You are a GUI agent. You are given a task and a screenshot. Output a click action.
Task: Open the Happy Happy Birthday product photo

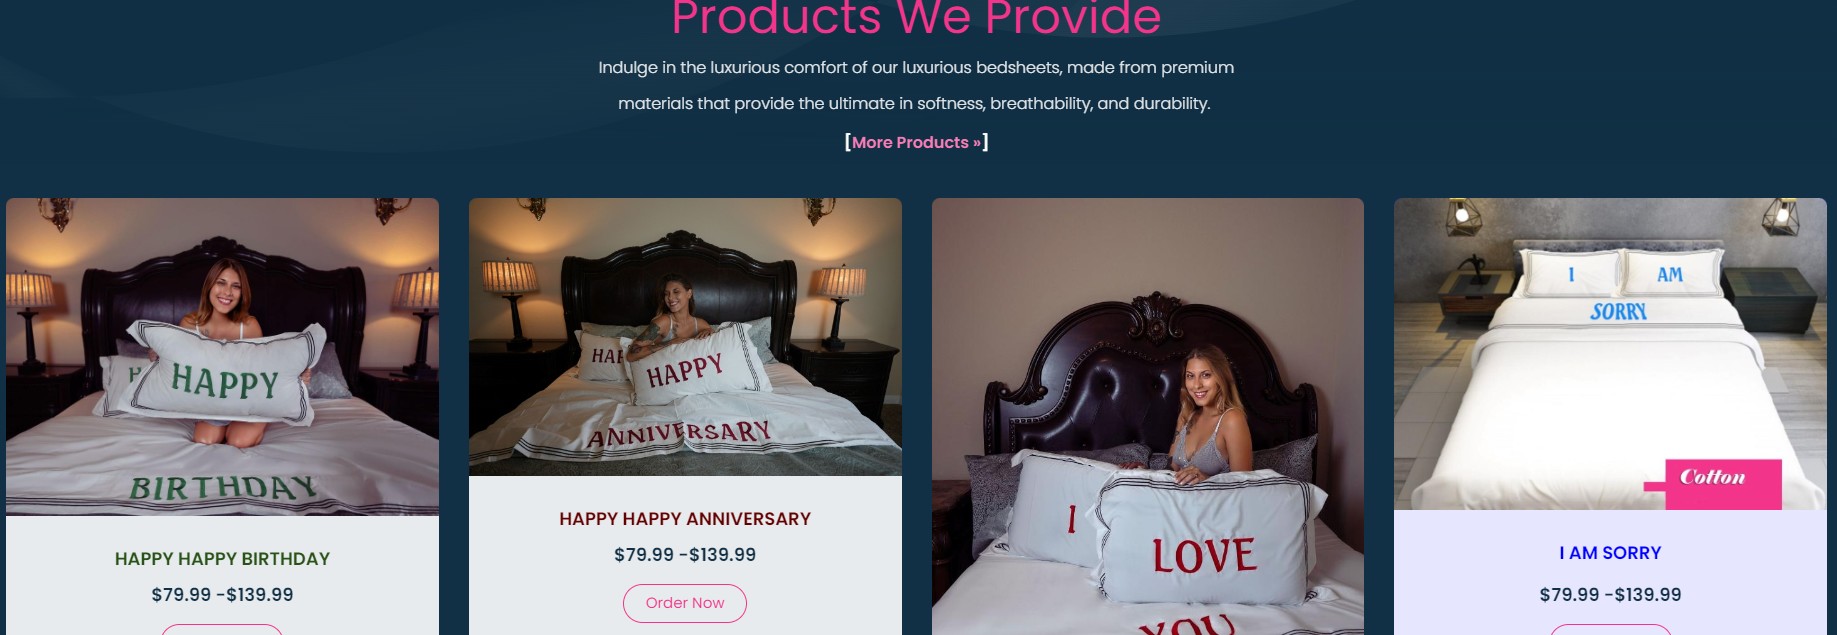click(x=222, y=357)
